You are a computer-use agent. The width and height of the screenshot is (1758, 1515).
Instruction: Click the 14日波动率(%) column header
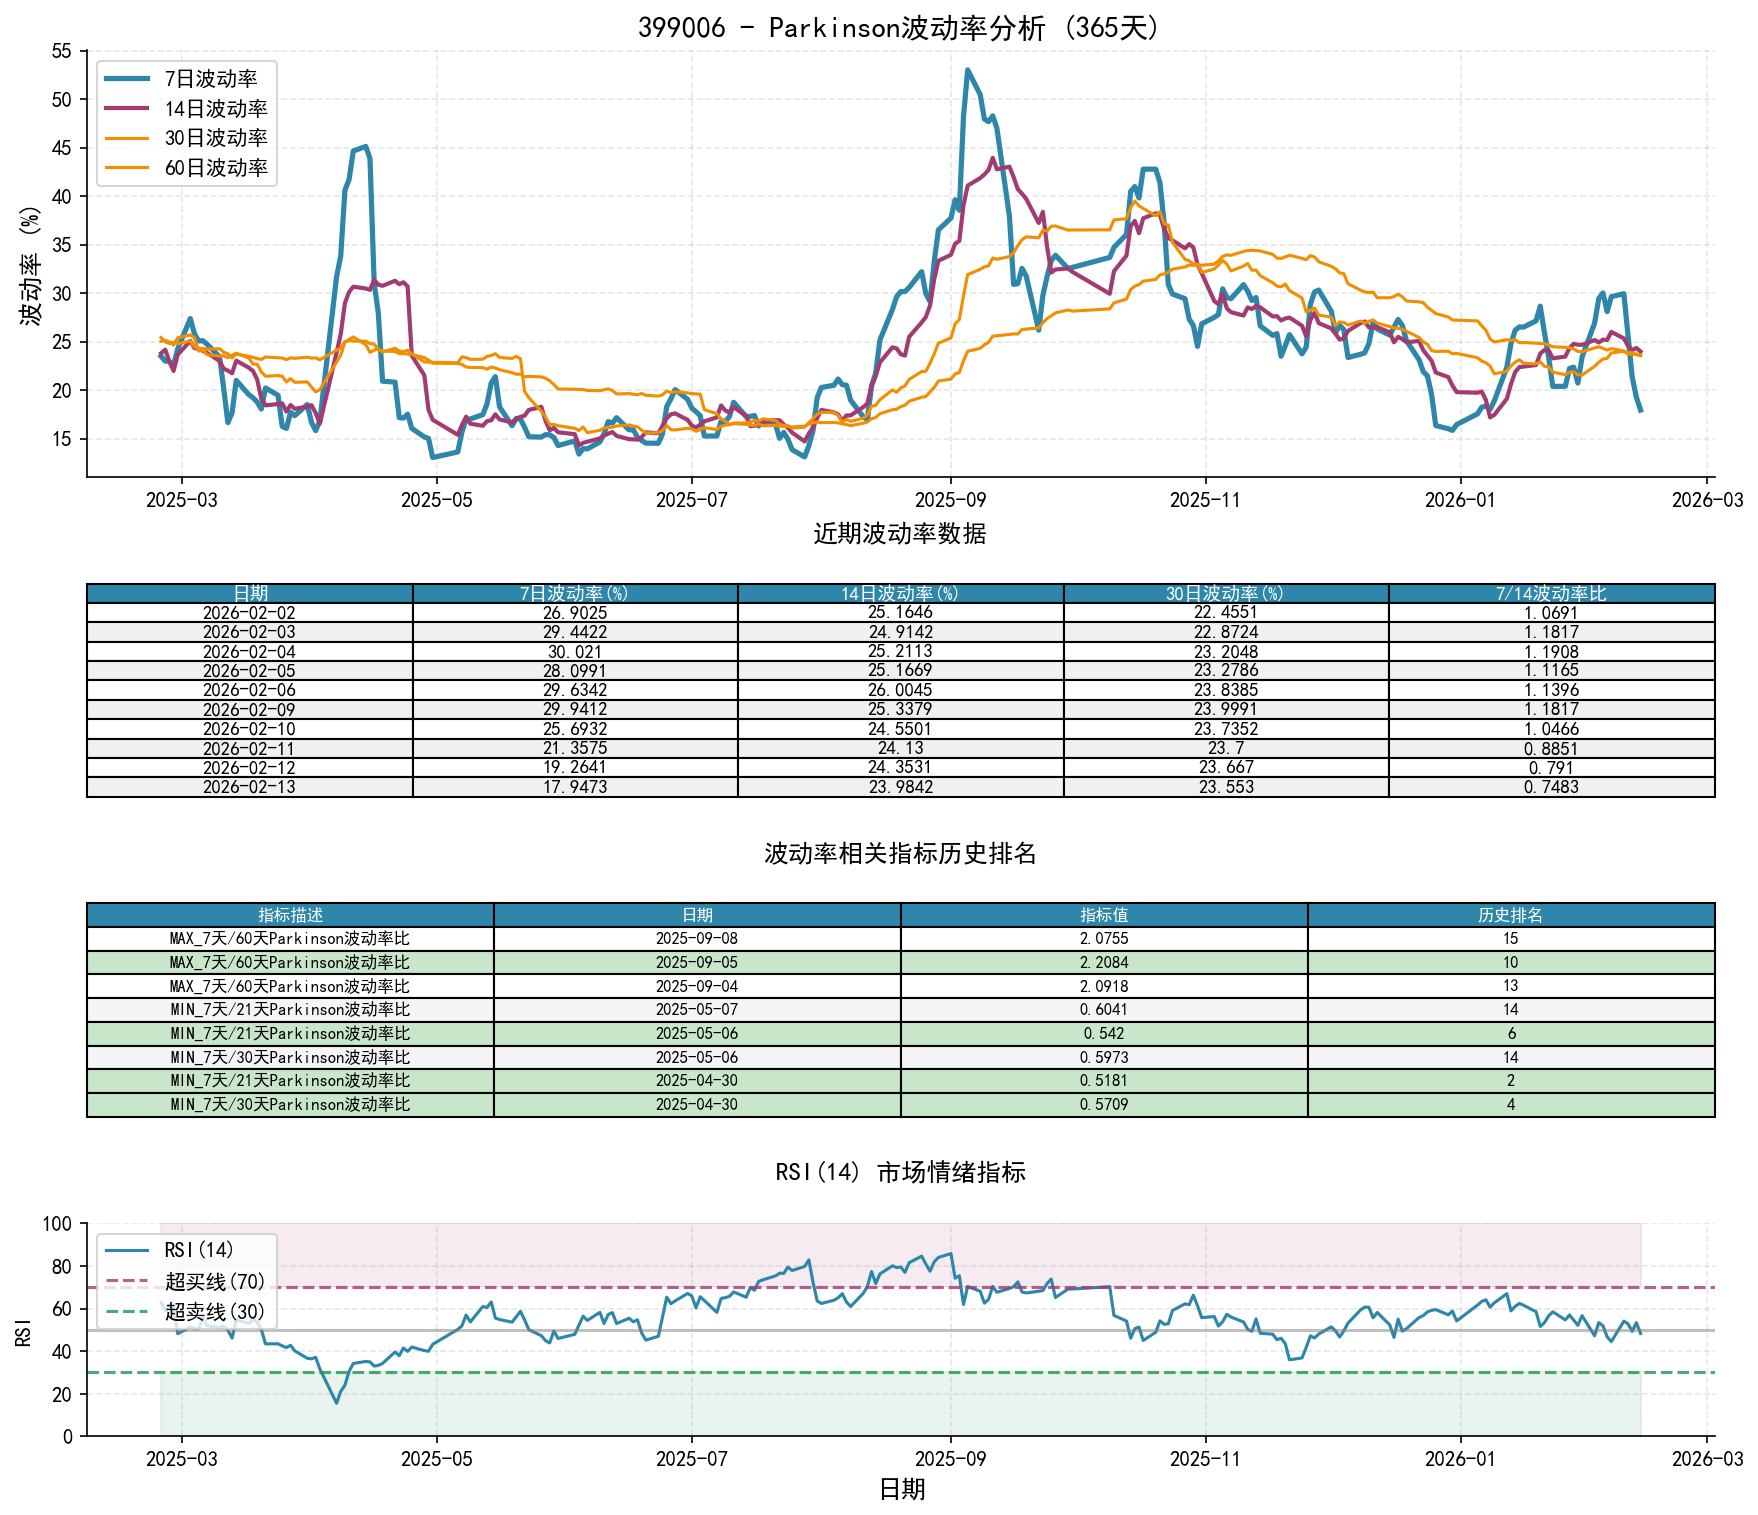(900, 594)
